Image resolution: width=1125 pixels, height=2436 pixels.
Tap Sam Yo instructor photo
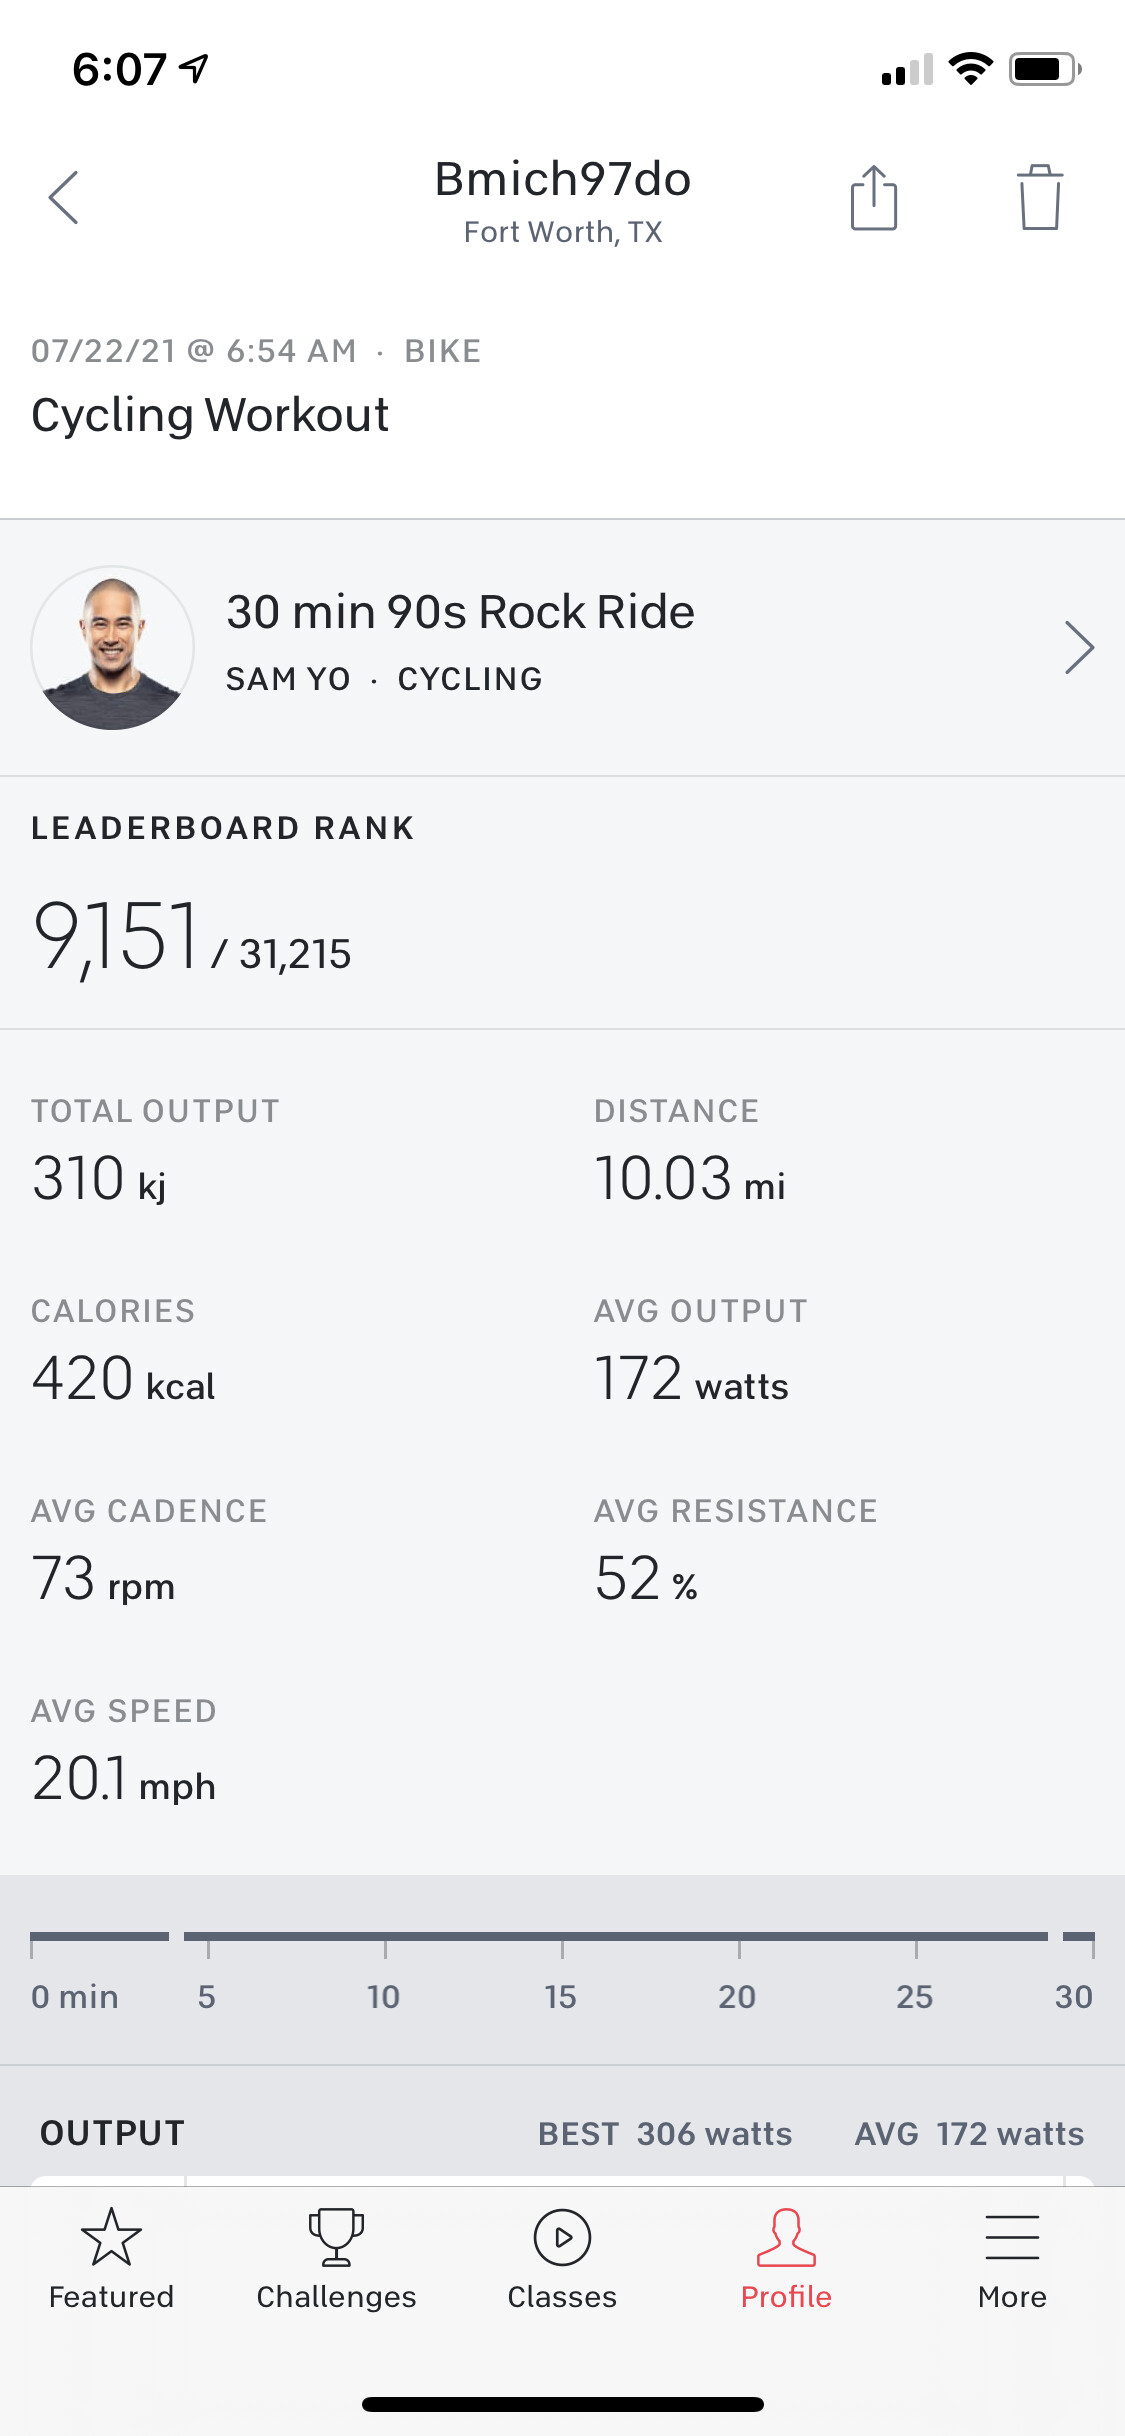[x=112, y=648]
